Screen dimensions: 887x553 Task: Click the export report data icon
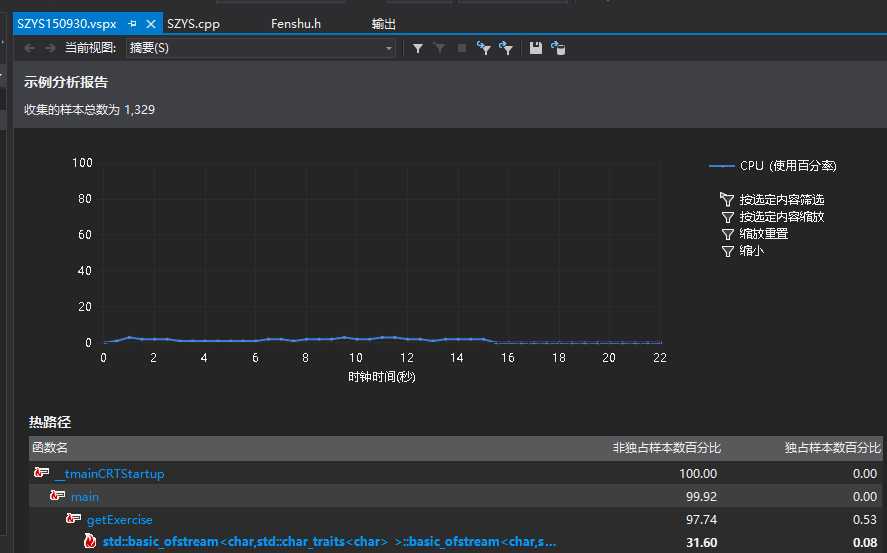point(558,48)
